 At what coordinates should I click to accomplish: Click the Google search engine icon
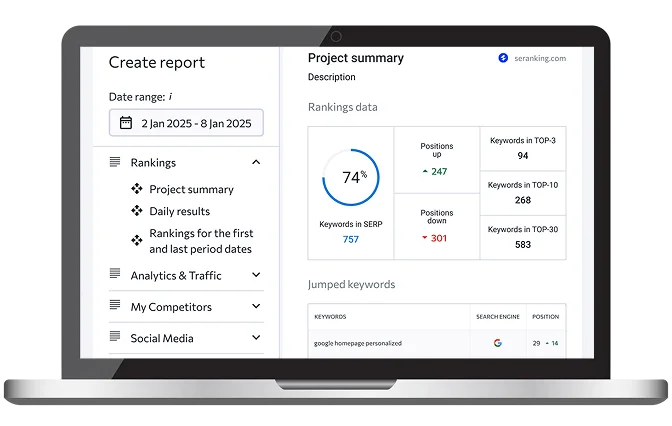click(498, 343)
